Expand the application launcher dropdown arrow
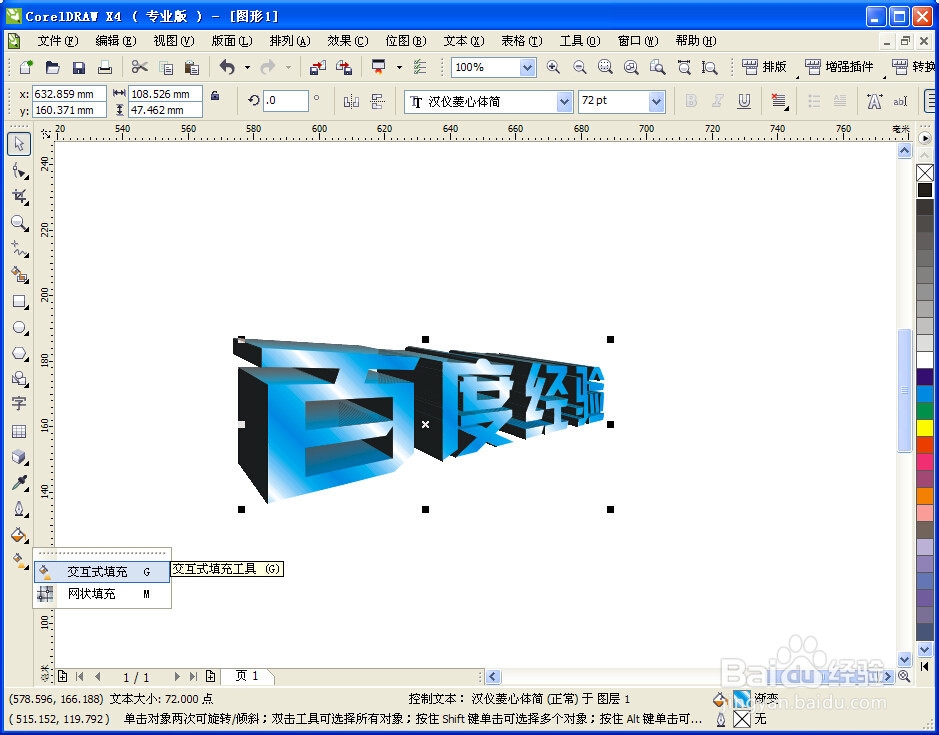939x735 pixels. pos(399,68)
